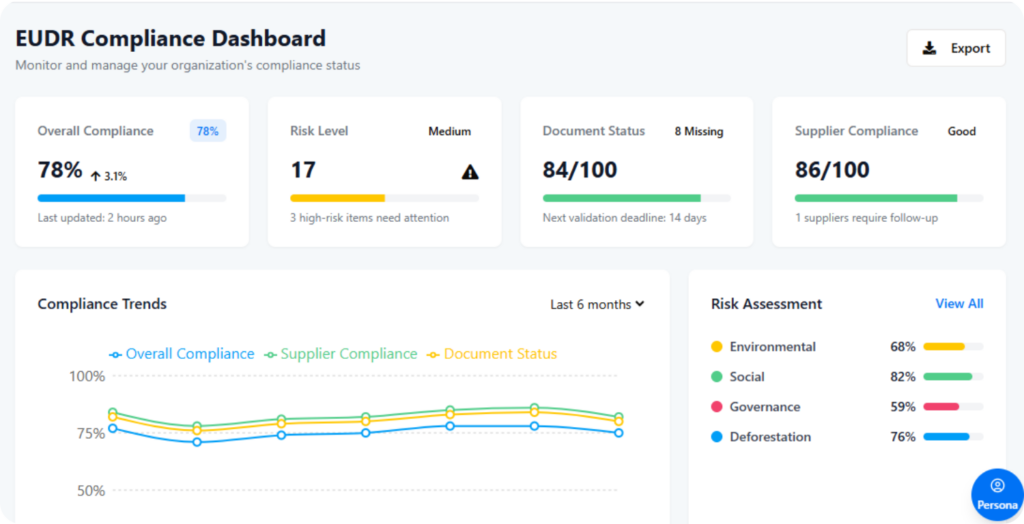The image size is (1024, 524).
Task: Click the blue Deforestation risk dot
Action: click(x=716, y=437)
